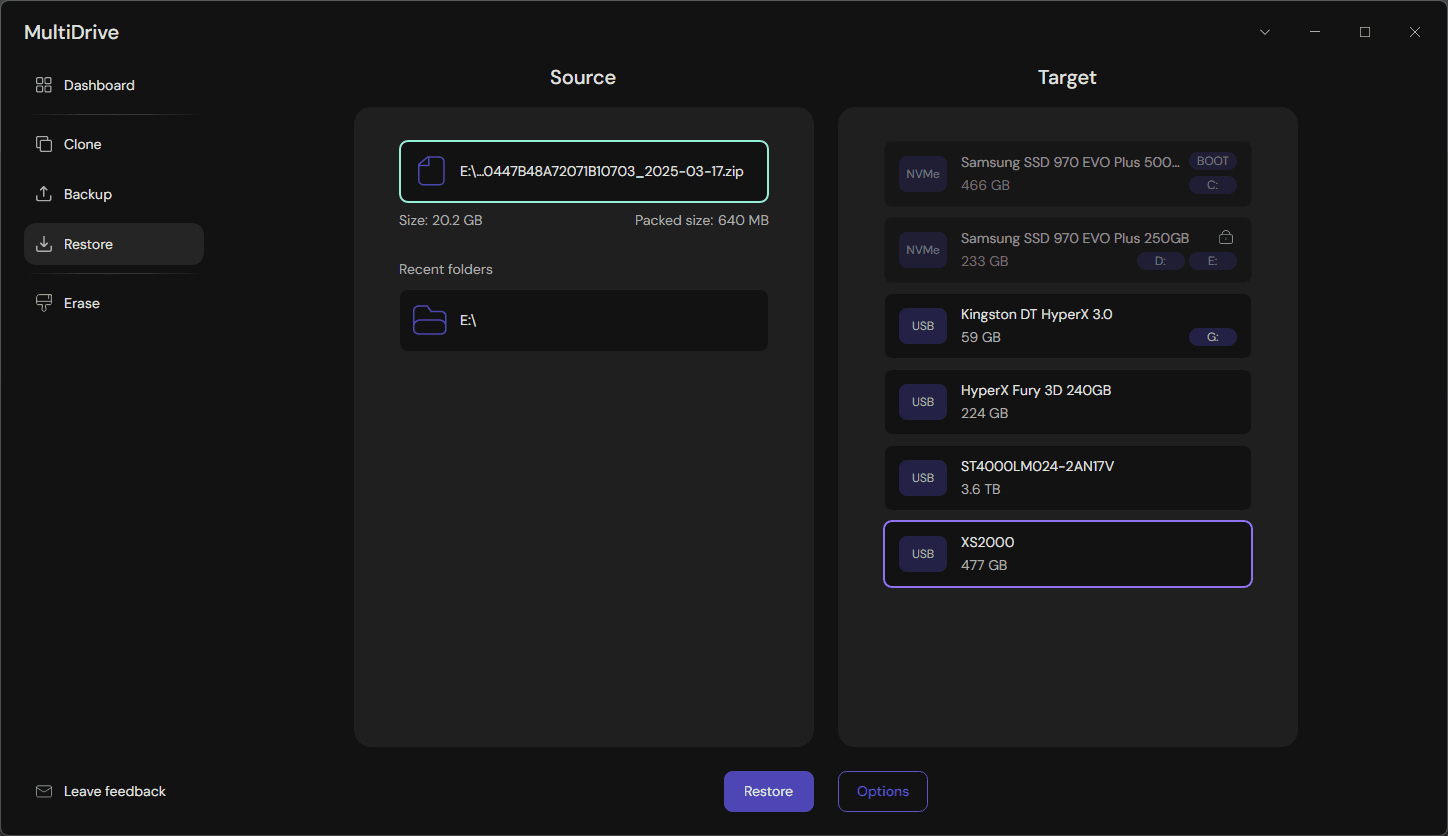Click the E:\ recent folder icon
Screen dimensions: 1448x836
click(430, 320)
